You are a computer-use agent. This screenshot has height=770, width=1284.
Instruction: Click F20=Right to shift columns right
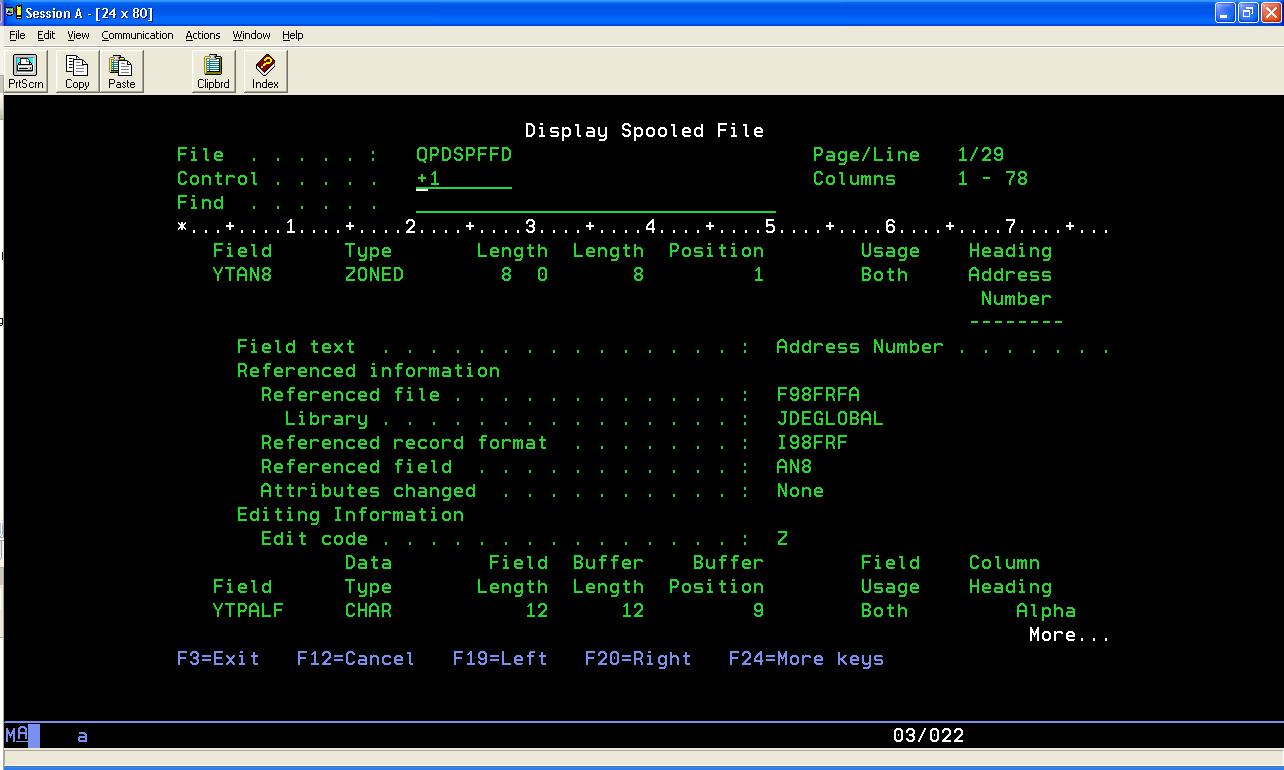coord(637,658)
